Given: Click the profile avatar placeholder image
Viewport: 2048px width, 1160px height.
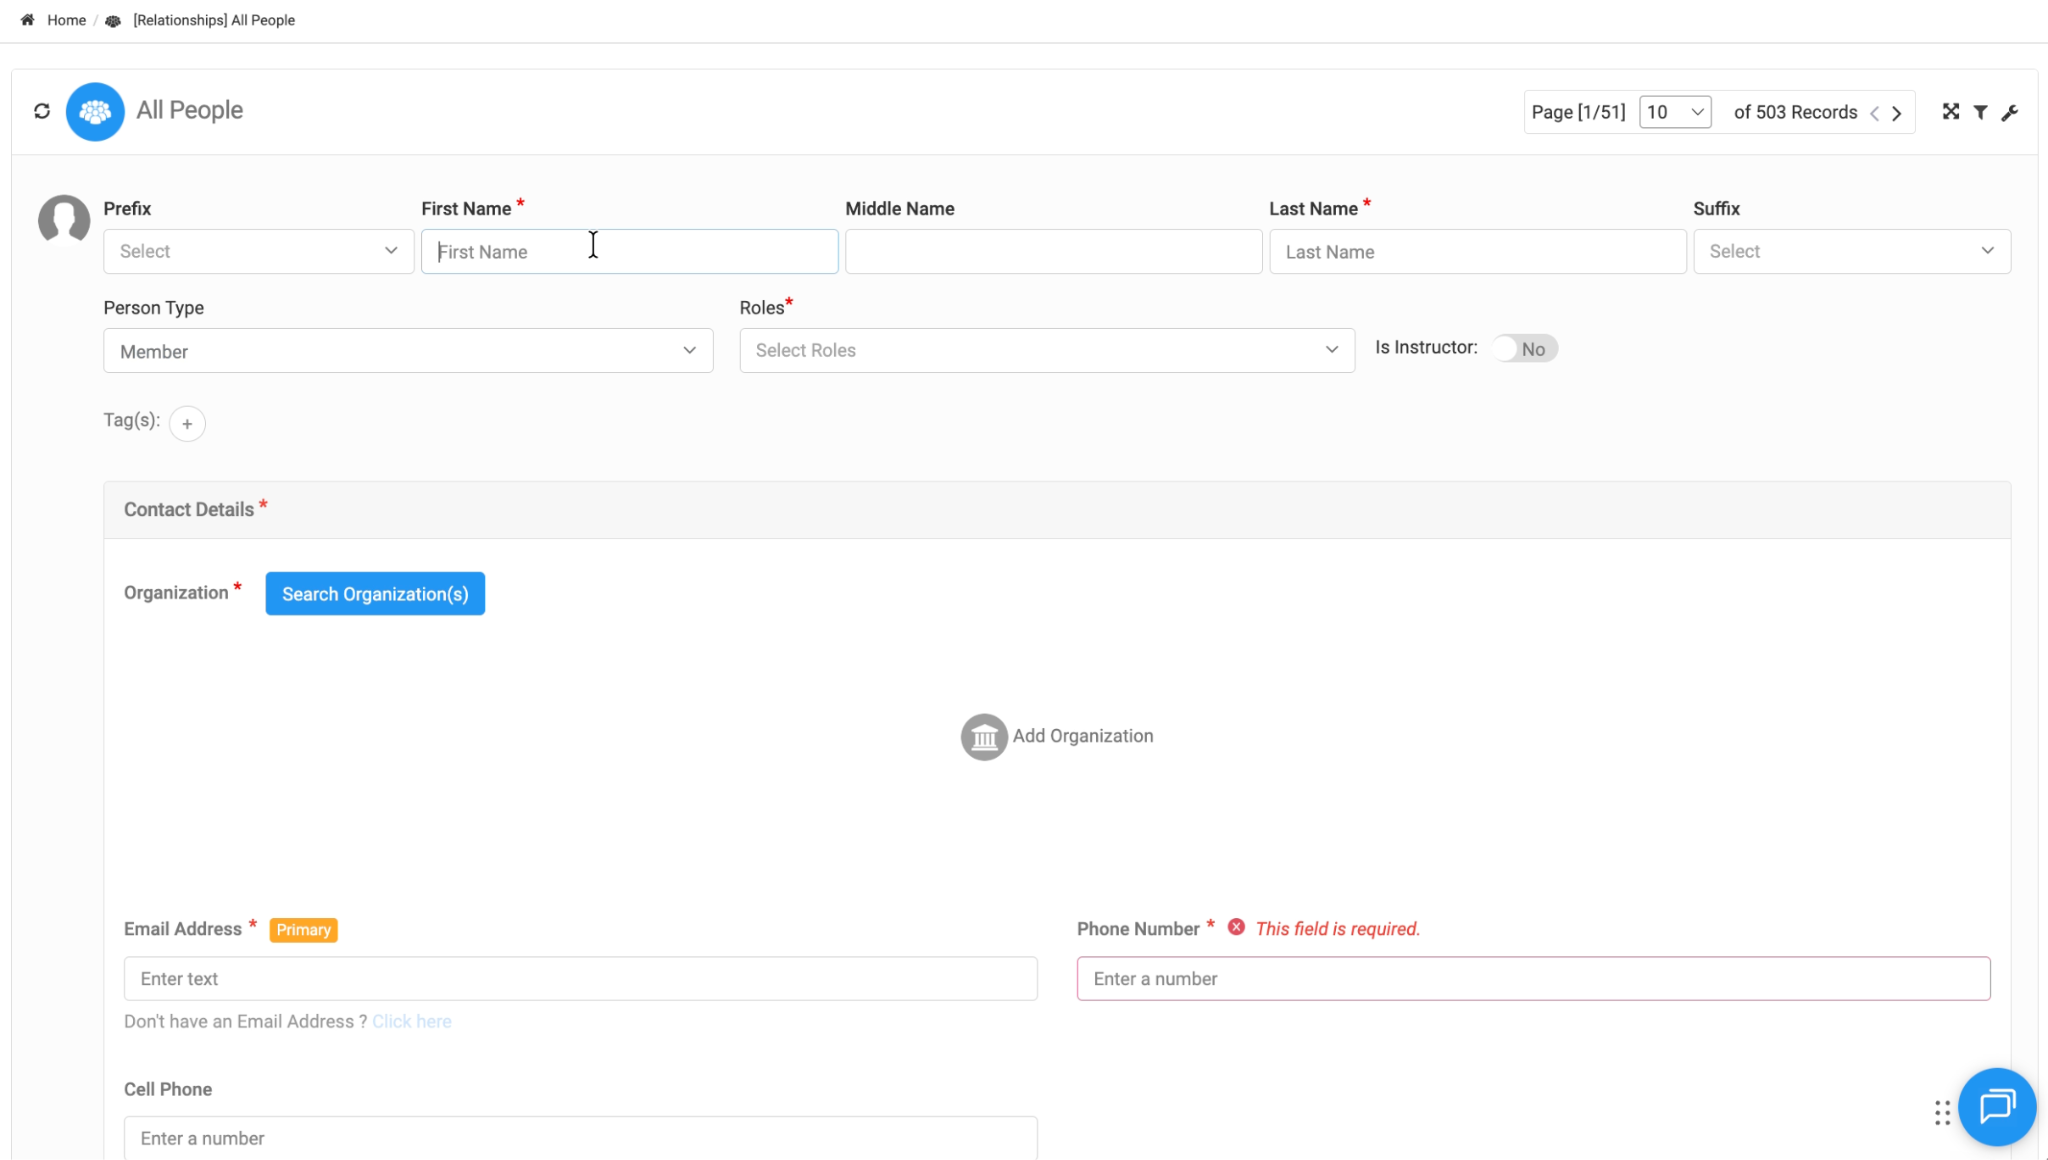Looking at the screenshot, I should pos(64,219).
